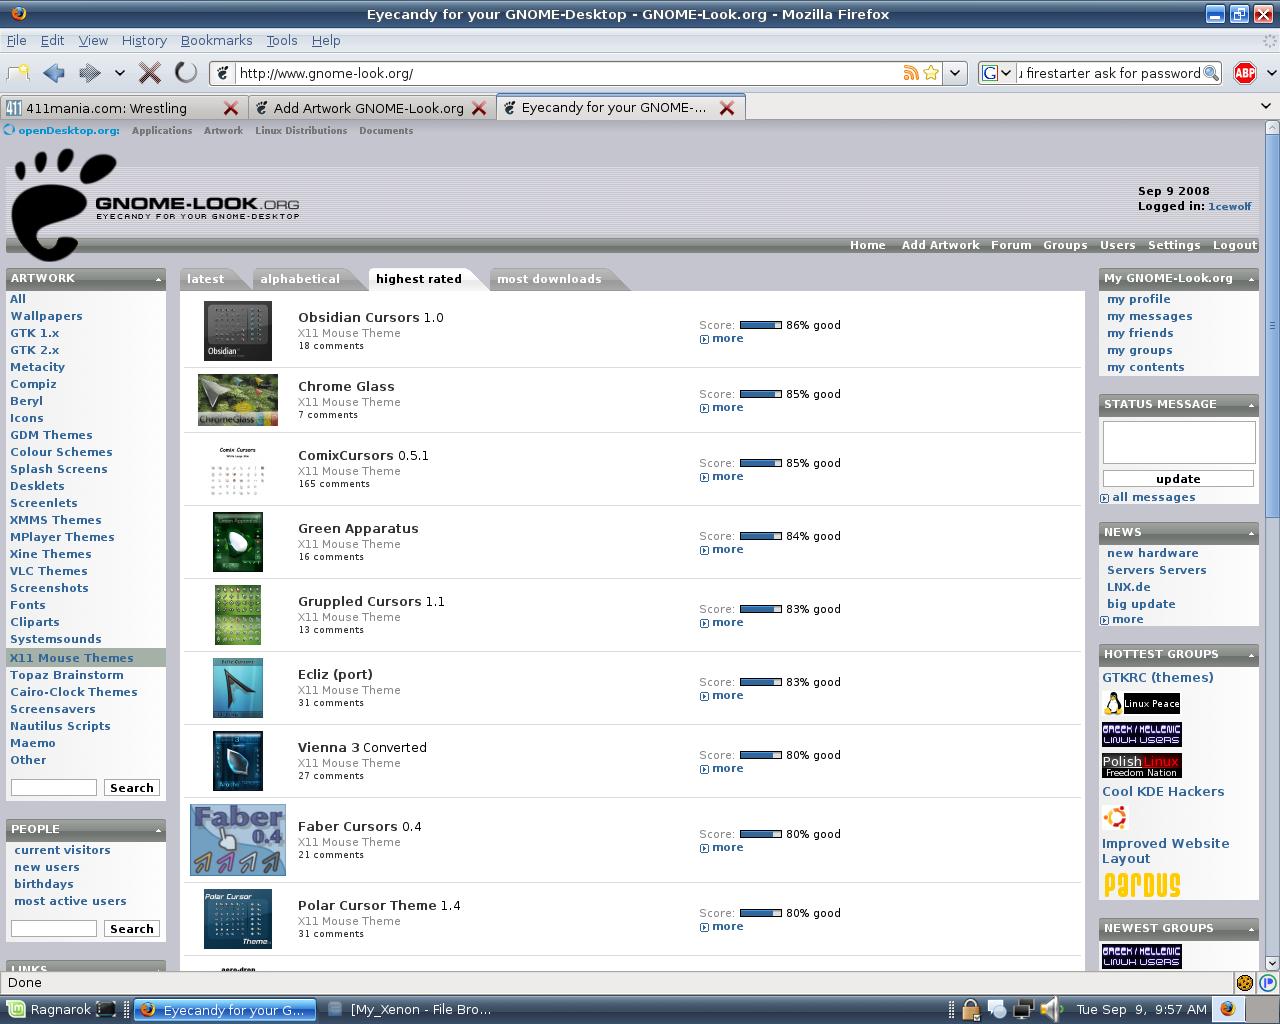This screenshot has height=1024, width=1280.
Task: Go back with the blue arrow
Action: tap(54, 73)
